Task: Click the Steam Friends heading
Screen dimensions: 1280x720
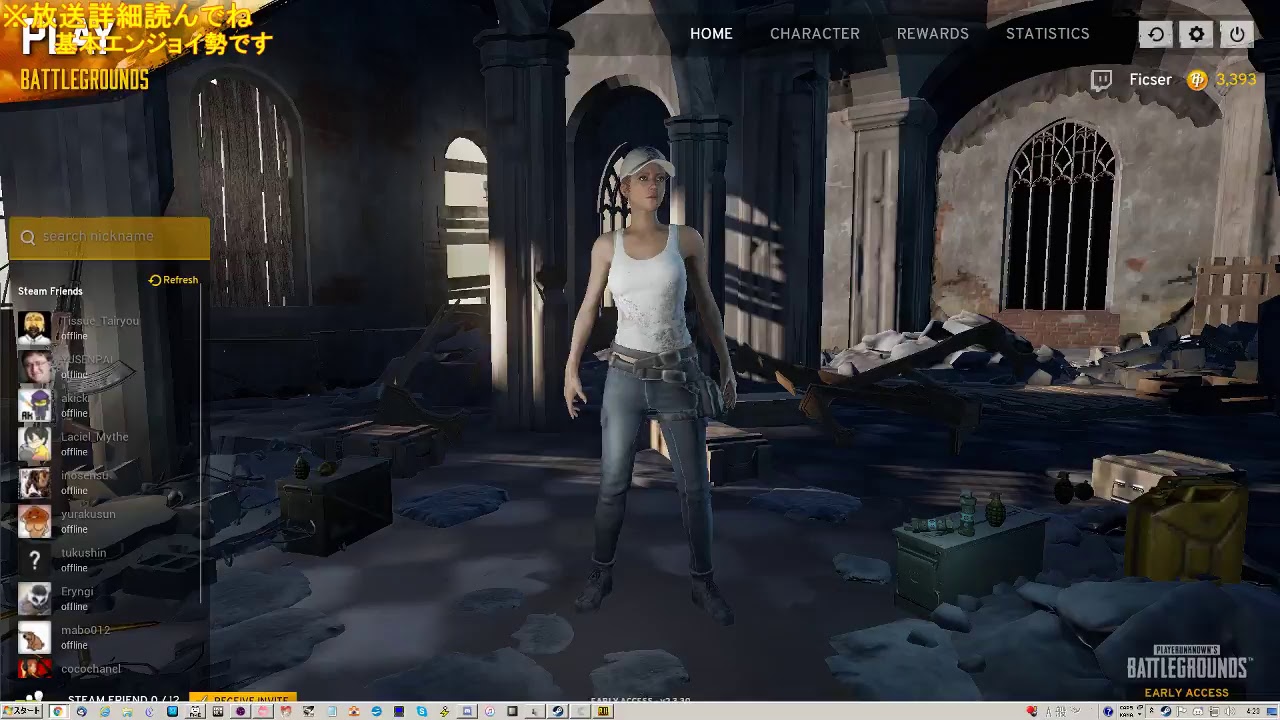Action: click(50, 291)
